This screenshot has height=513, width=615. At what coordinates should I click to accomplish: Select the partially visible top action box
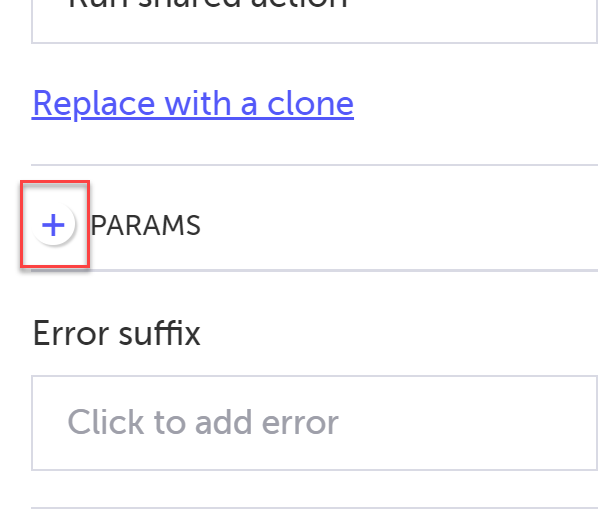pyautogui.click(x=314, y=18)
